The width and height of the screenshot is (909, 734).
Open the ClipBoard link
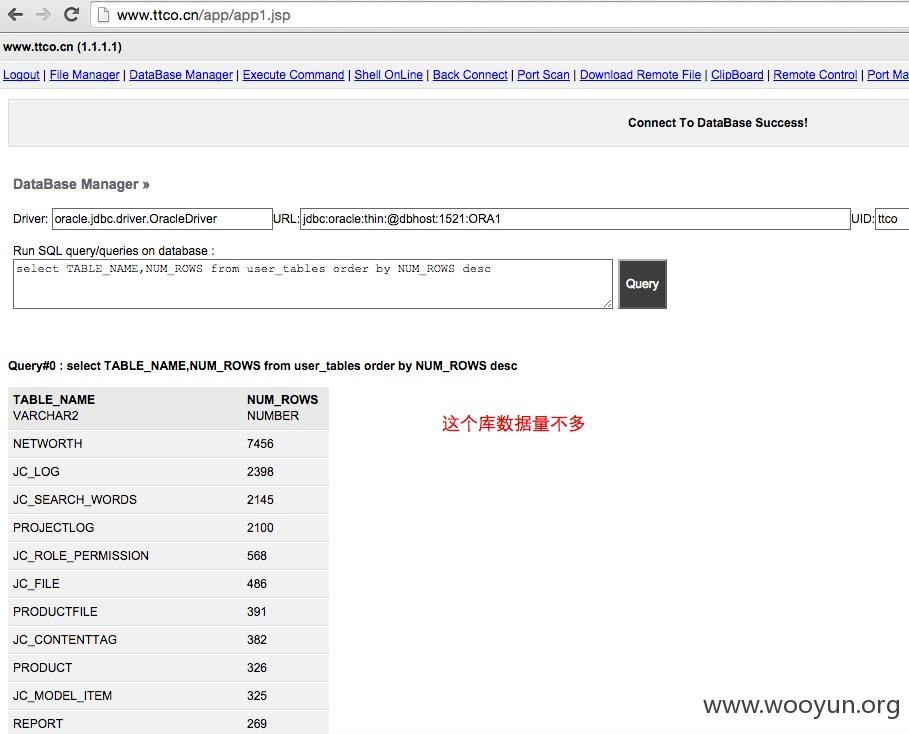pos(737,75)
